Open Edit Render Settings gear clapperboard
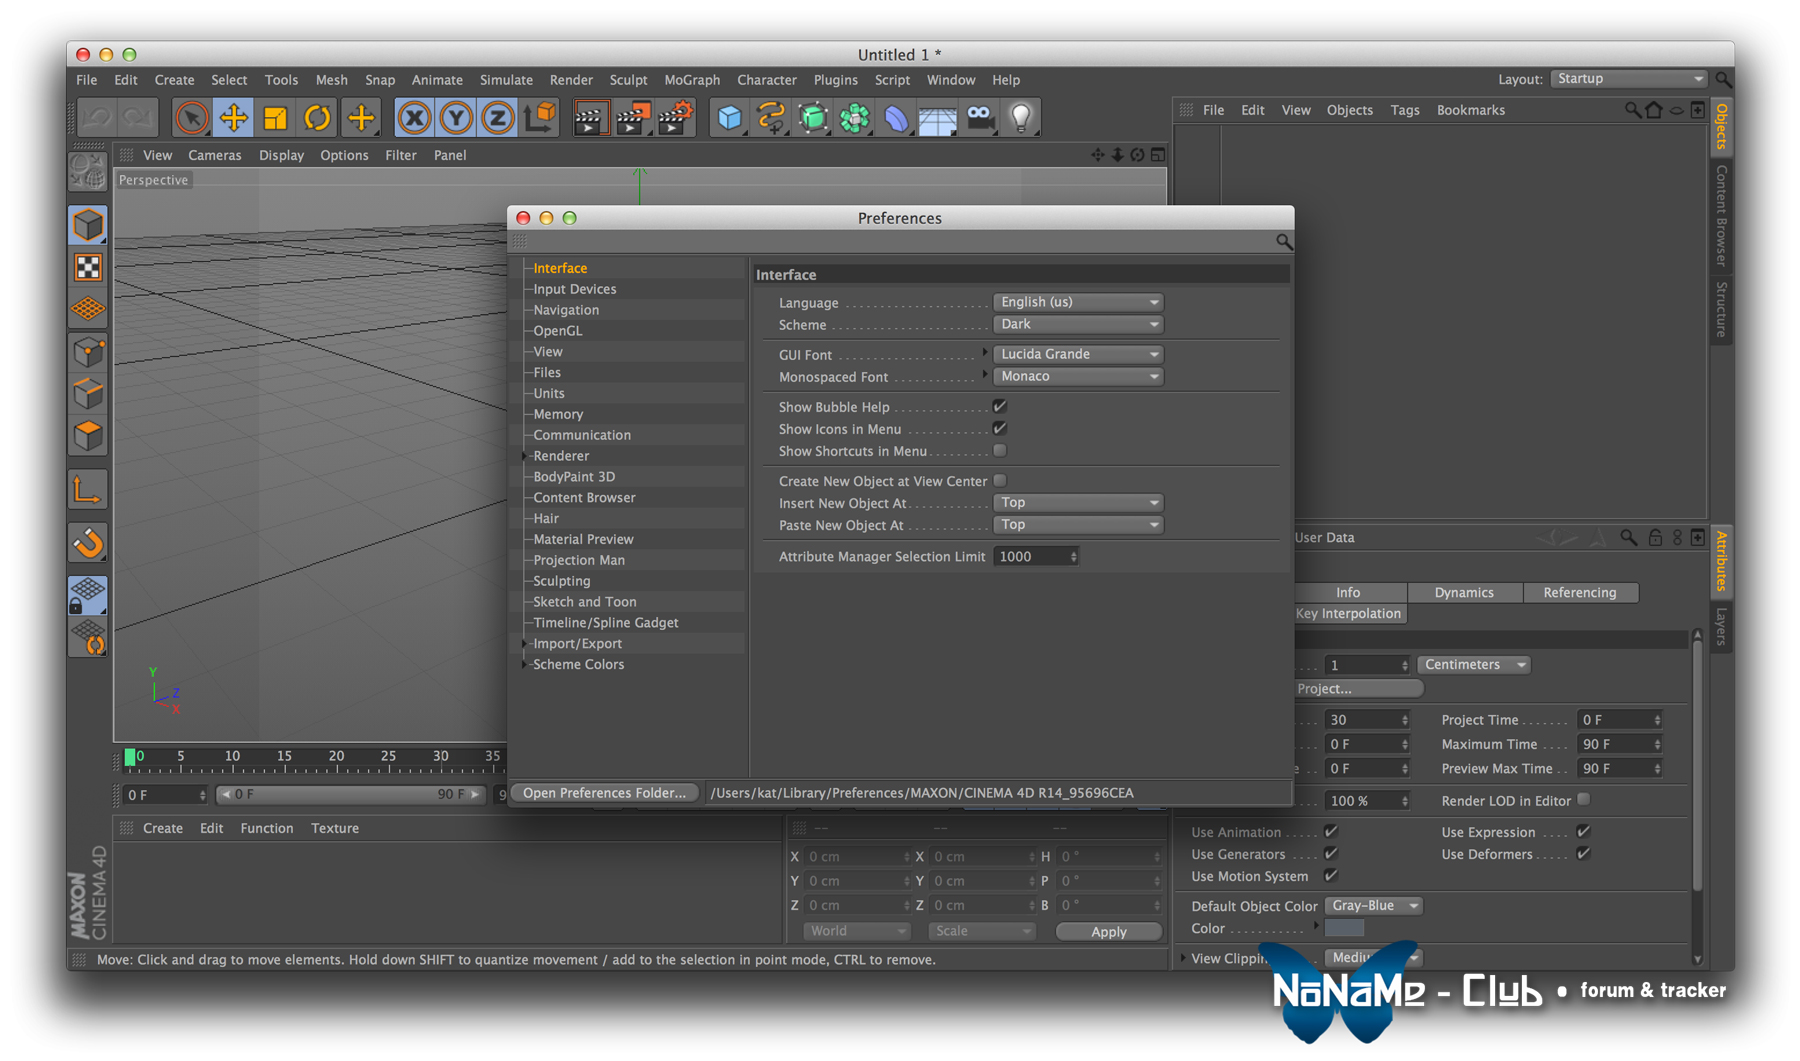The width and height of the screenshot is (1800, 1061). click(x=676, y=118)
